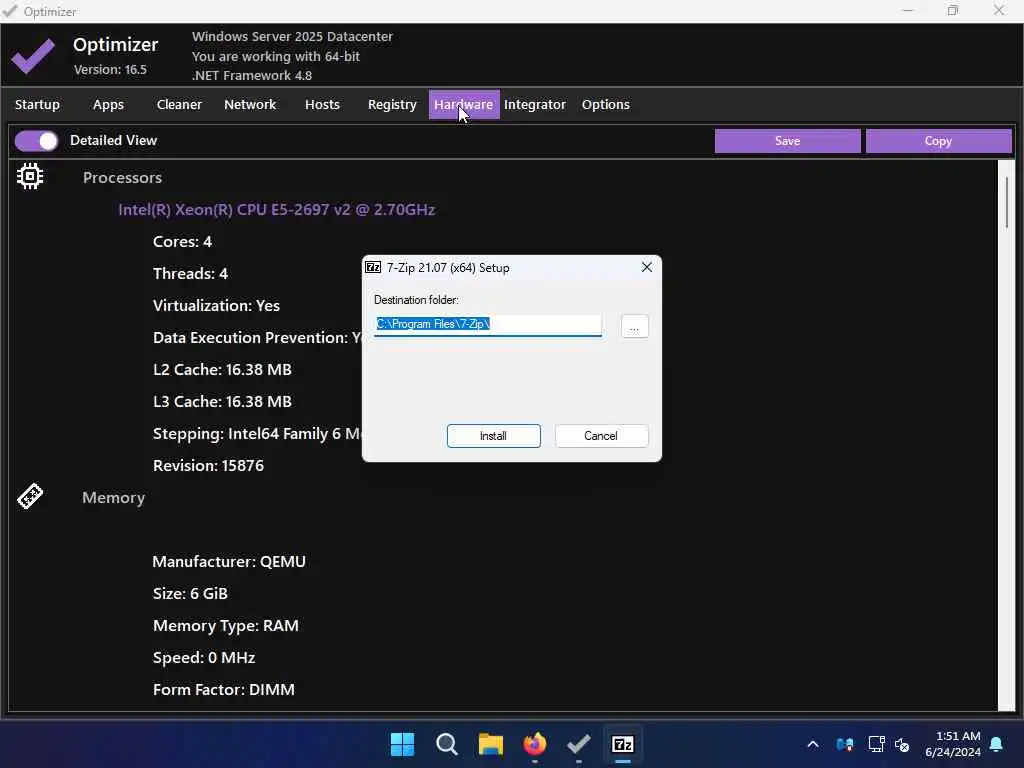Toggle the Detailed View switch
Viewport: 1024px width, 768px height.
(37, 140)
